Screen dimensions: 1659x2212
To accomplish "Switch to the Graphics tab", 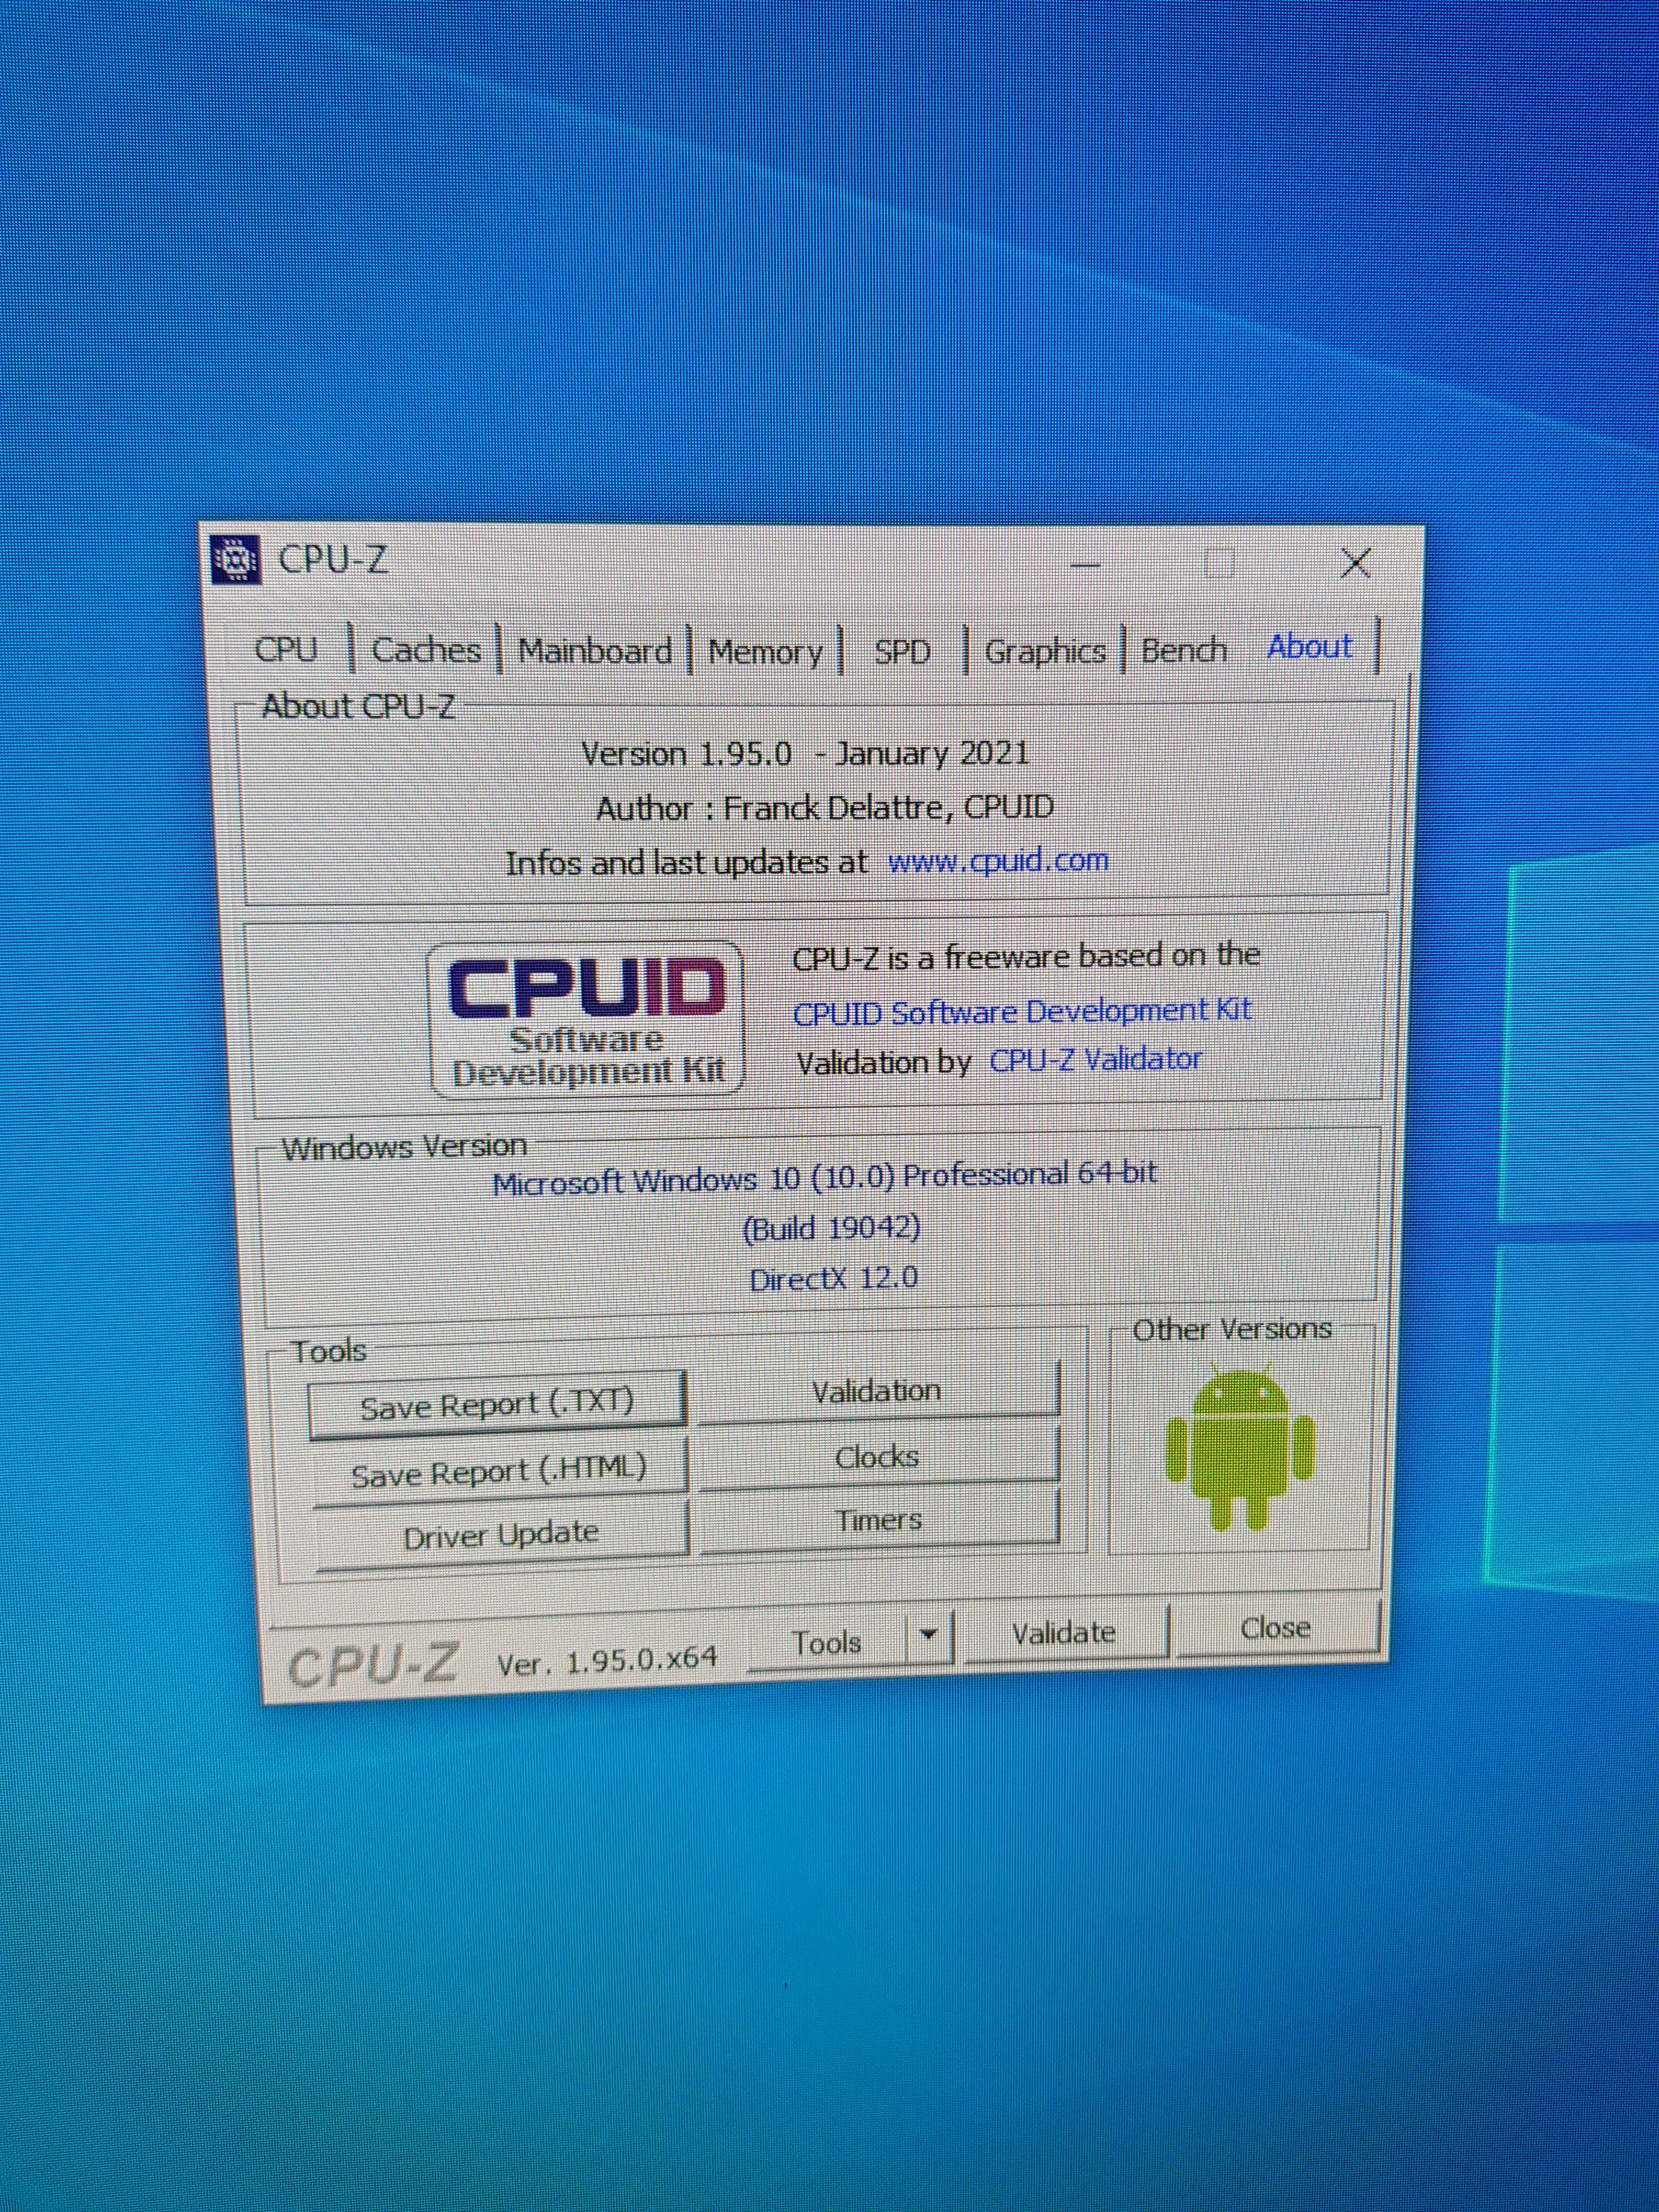I will 1045,652.
